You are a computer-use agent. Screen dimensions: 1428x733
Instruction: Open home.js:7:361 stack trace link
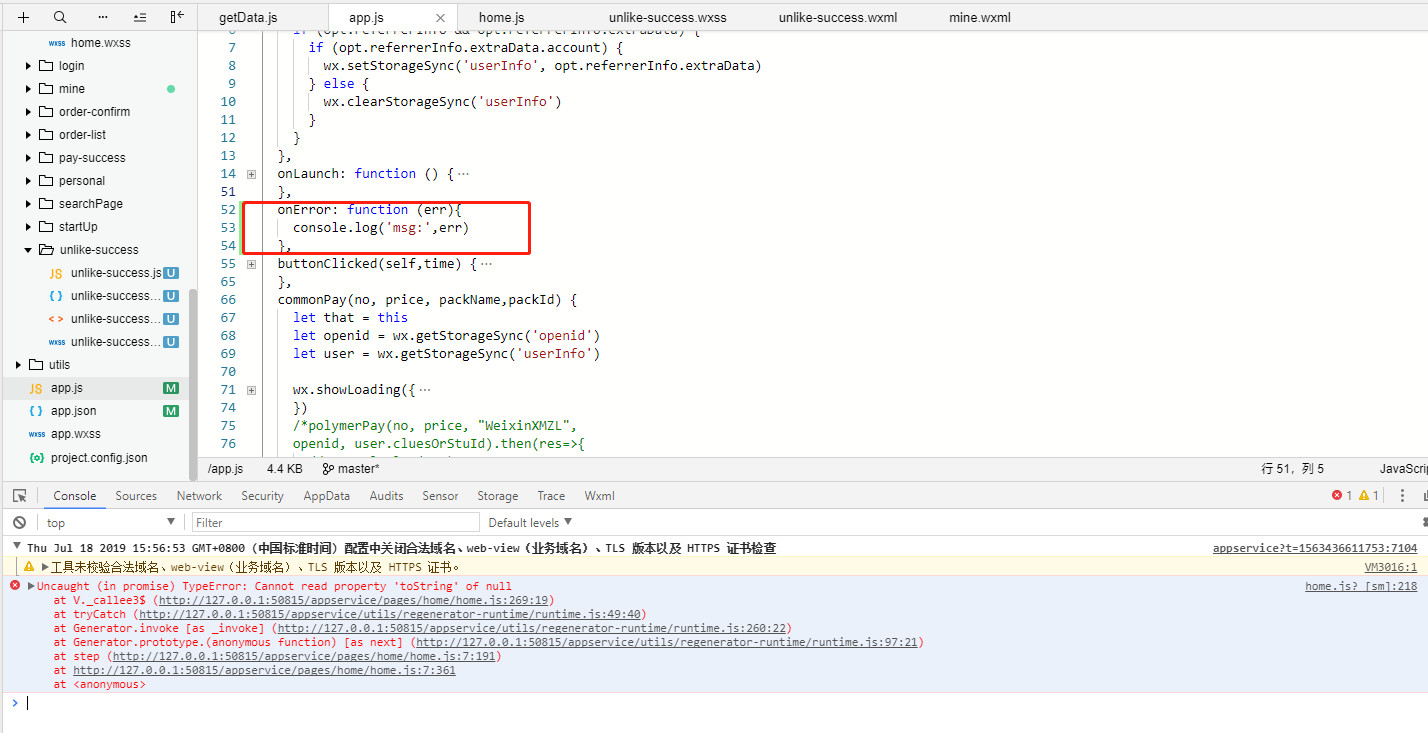tap(264, 670)
